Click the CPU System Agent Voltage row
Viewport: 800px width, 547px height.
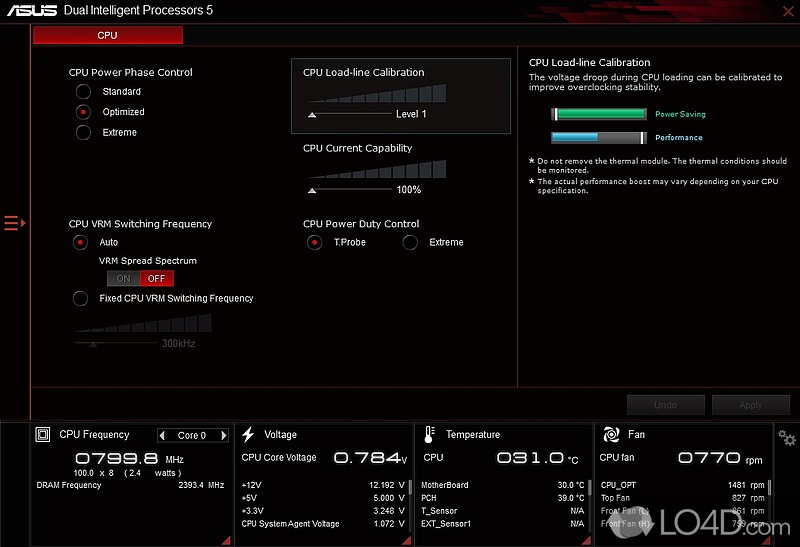click(323, 524)
